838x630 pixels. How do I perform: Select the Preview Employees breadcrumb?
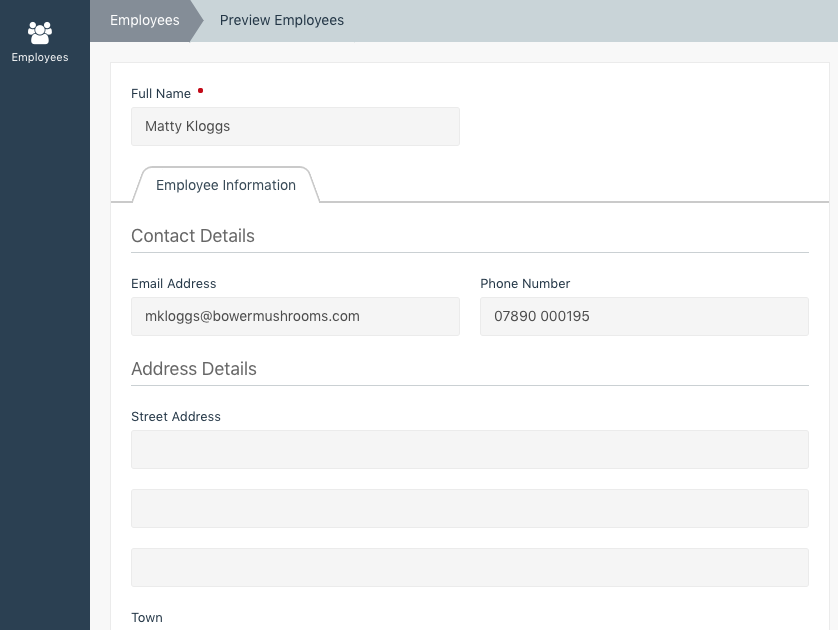pyautogui.click(x=282, y=20)
